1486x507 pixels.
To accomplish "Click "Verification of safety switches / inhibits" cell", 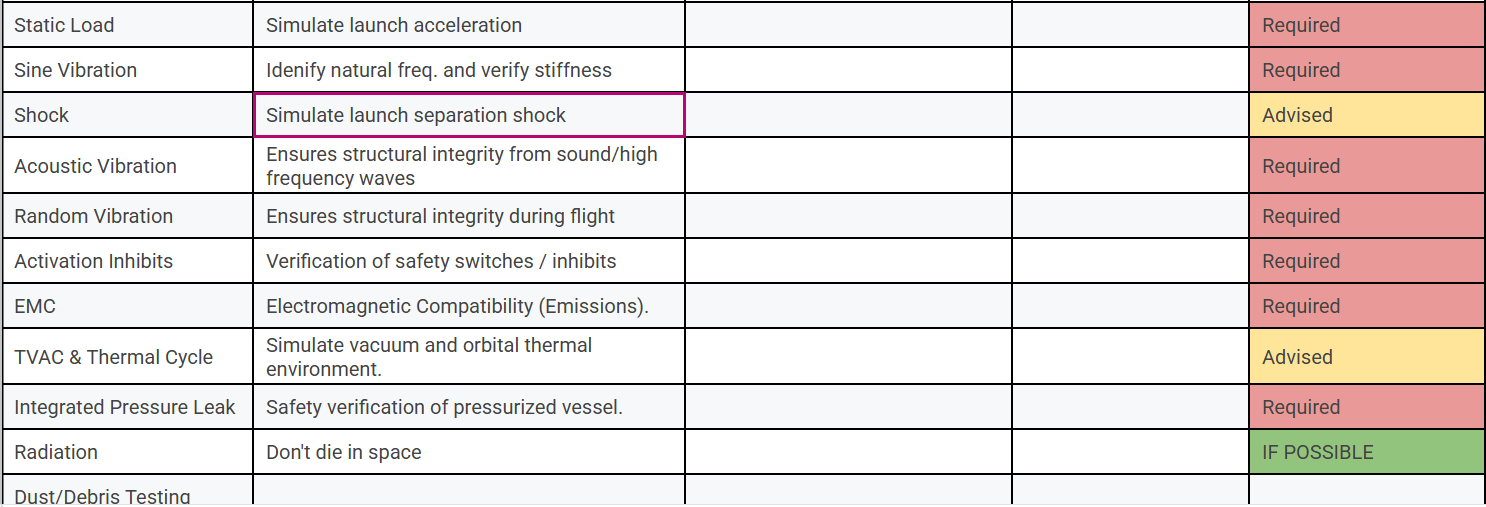I will [x=468, y=261].
